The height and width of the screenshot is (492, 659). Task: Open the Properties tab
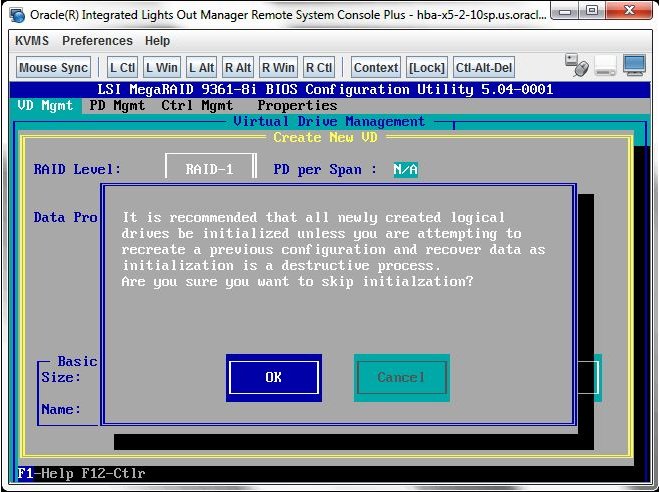[297, 105]
